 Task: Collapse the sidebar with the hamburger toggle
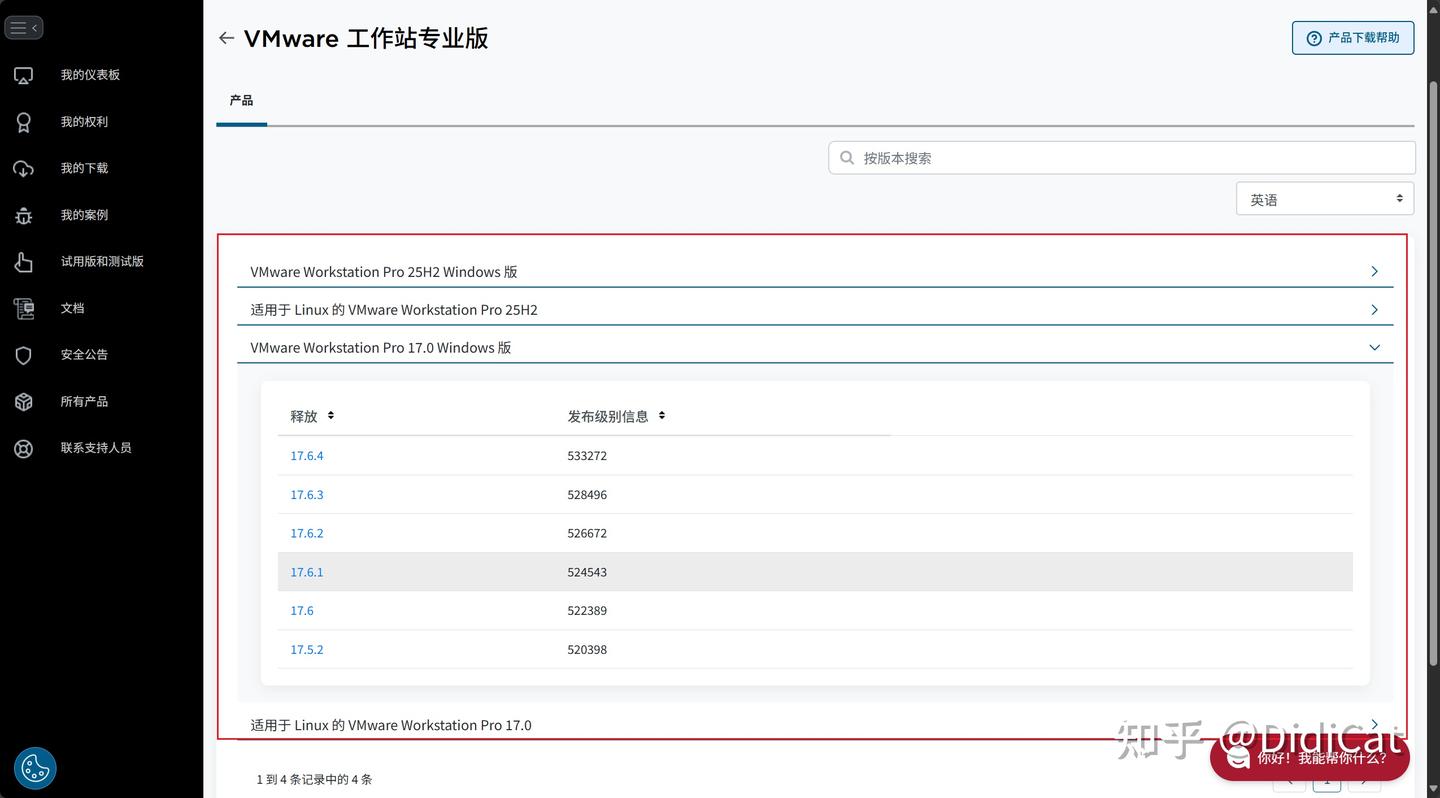click(23, 28)
